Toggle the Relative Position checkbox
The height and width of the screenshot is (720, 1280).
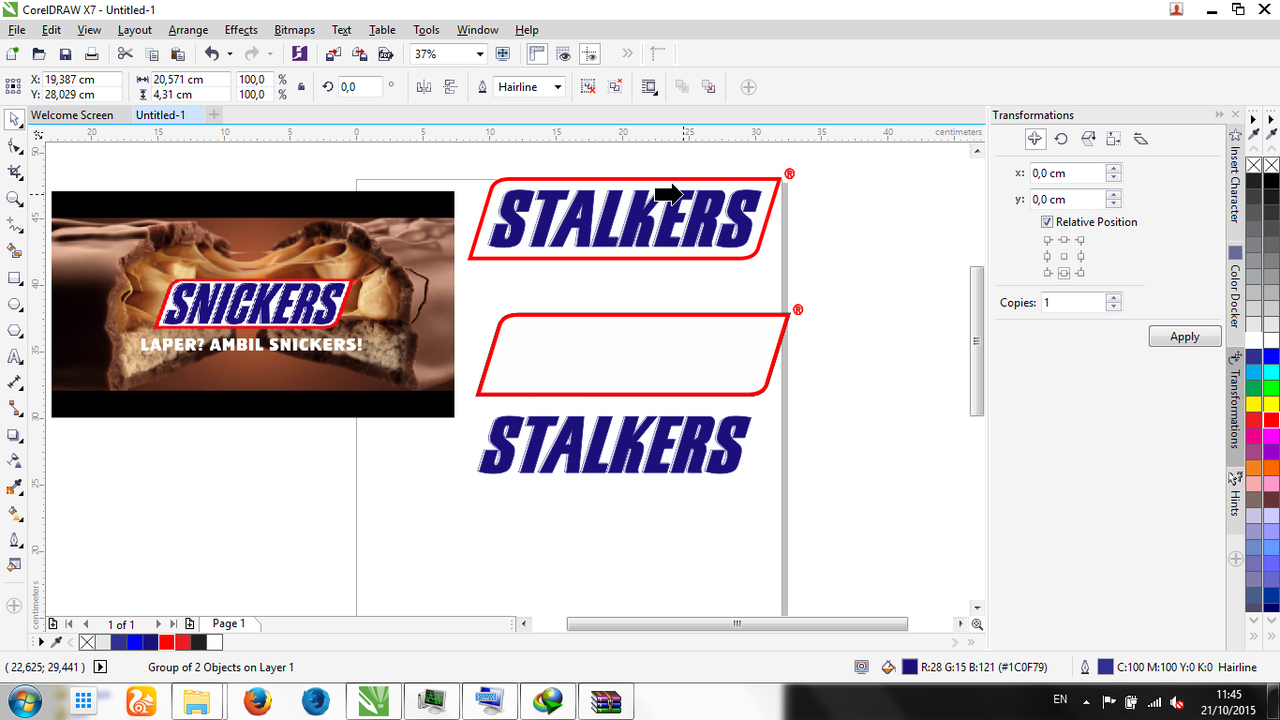(x=1047, y=222)
